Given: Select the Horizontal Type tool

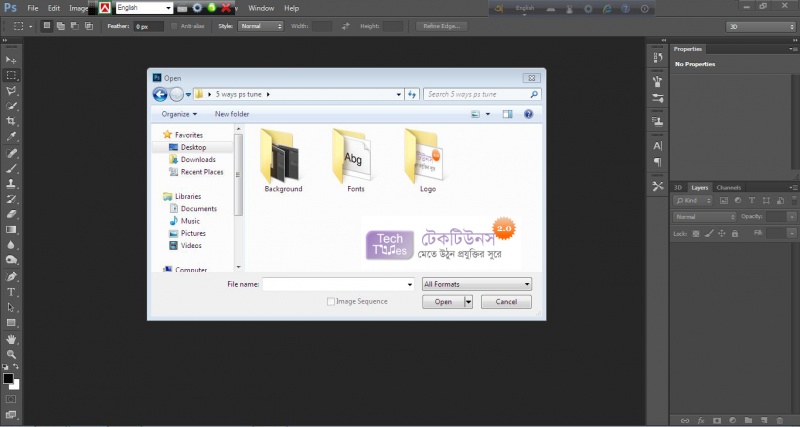Looking at the screenshot, I should tap(11, 292).
